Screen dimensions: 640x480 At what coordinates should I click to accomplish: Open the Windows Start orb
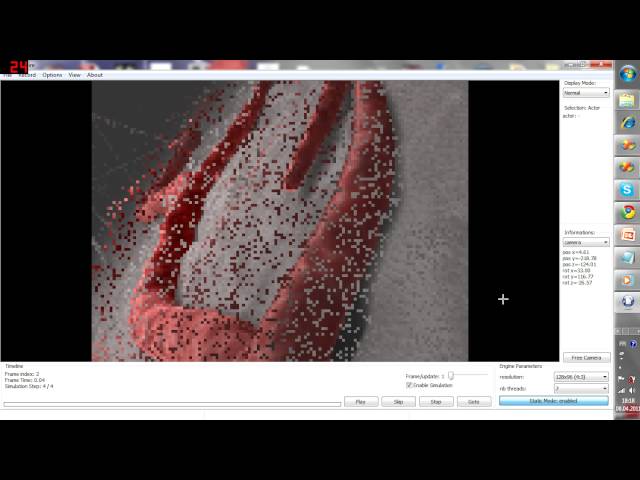pyautogui.click(x=627, y=75)
